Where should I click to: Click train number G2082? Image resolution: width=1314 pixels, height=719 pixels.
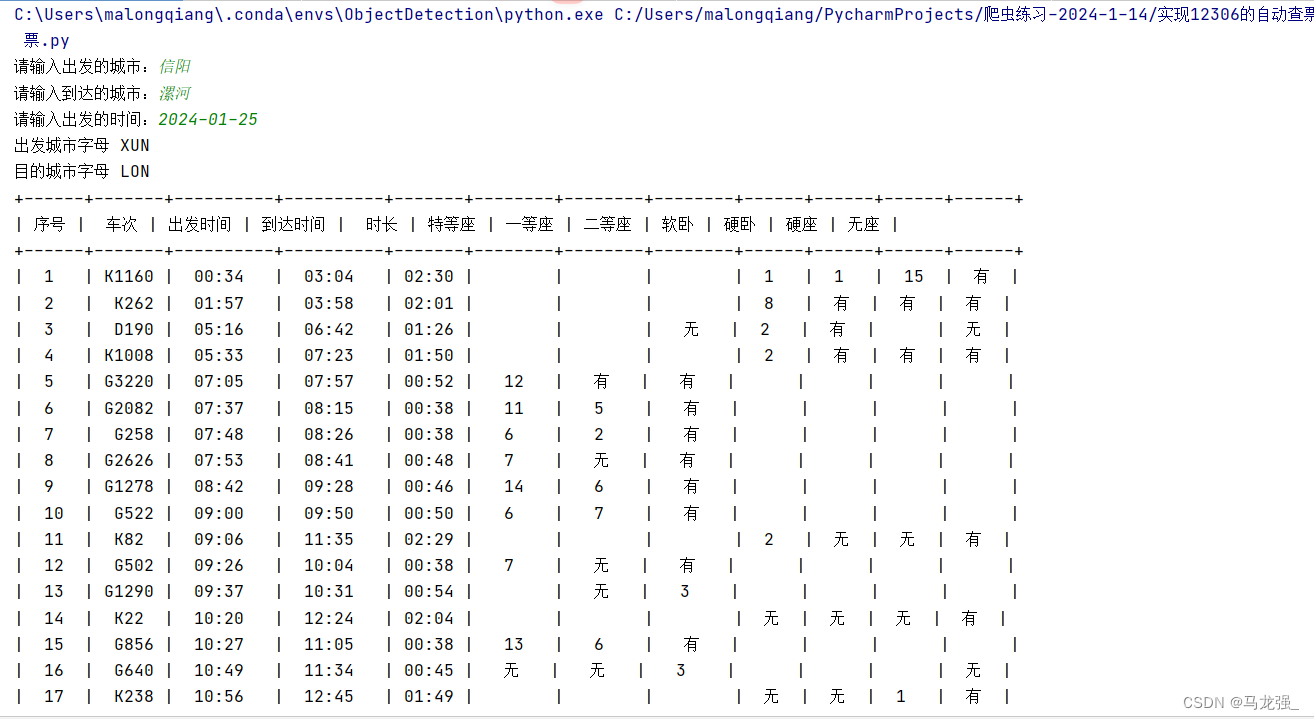coord(129,408)
